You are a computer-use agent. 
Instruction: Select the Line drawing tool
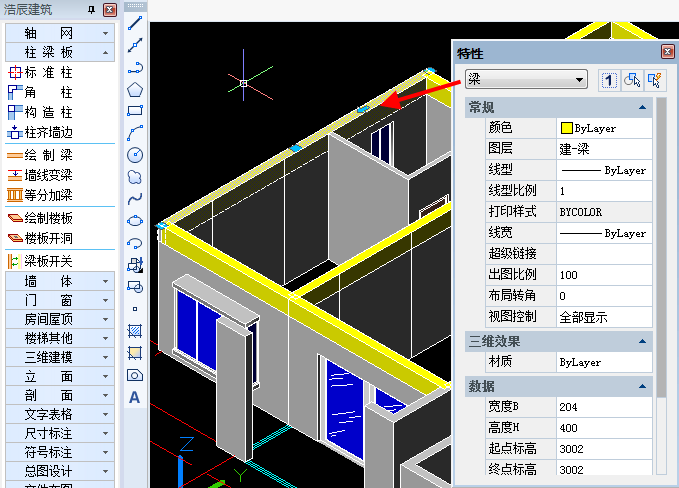tap(135, 23)
